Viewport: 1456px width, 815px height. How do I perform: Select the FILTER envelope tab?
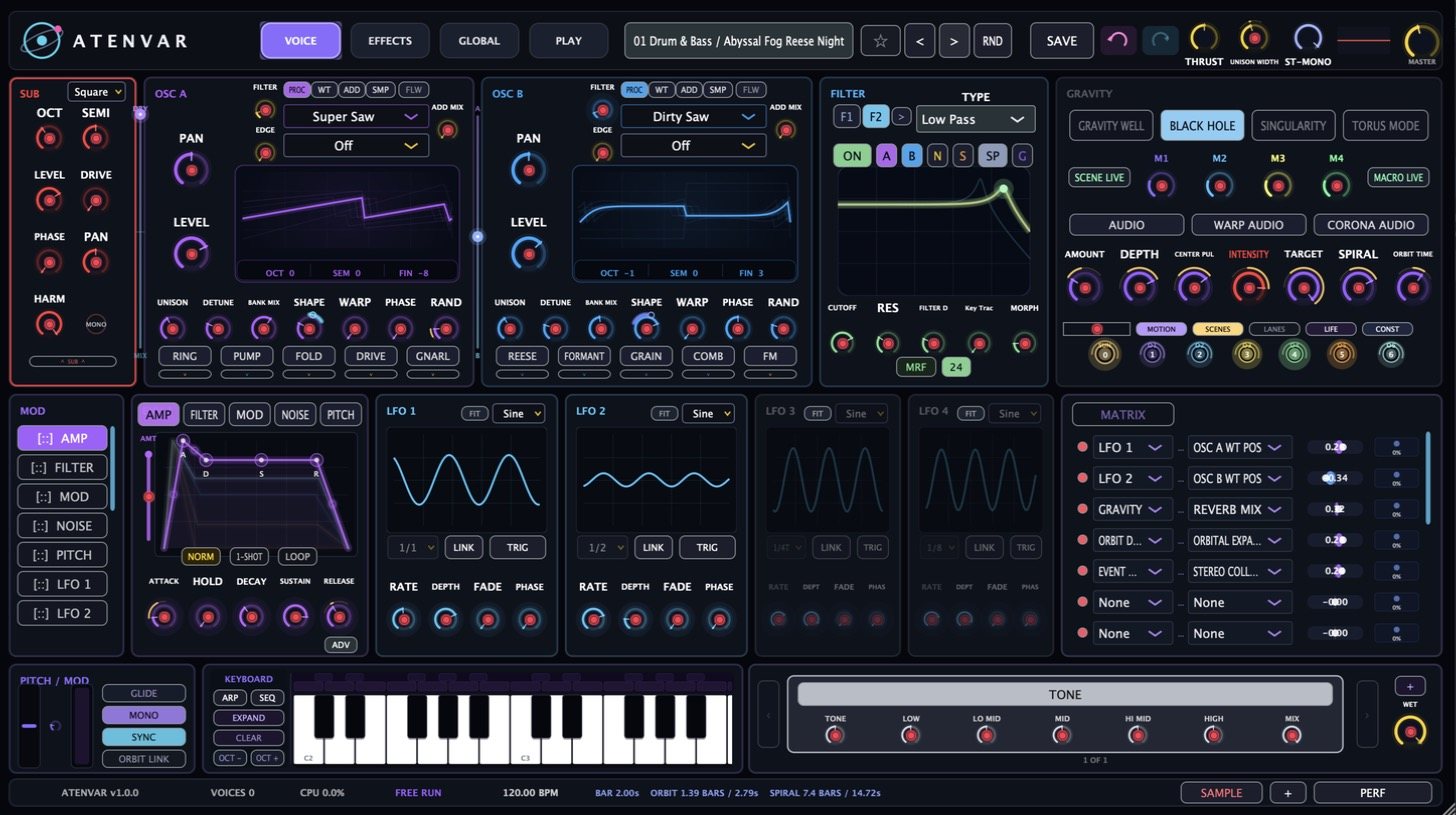point(204,415)
